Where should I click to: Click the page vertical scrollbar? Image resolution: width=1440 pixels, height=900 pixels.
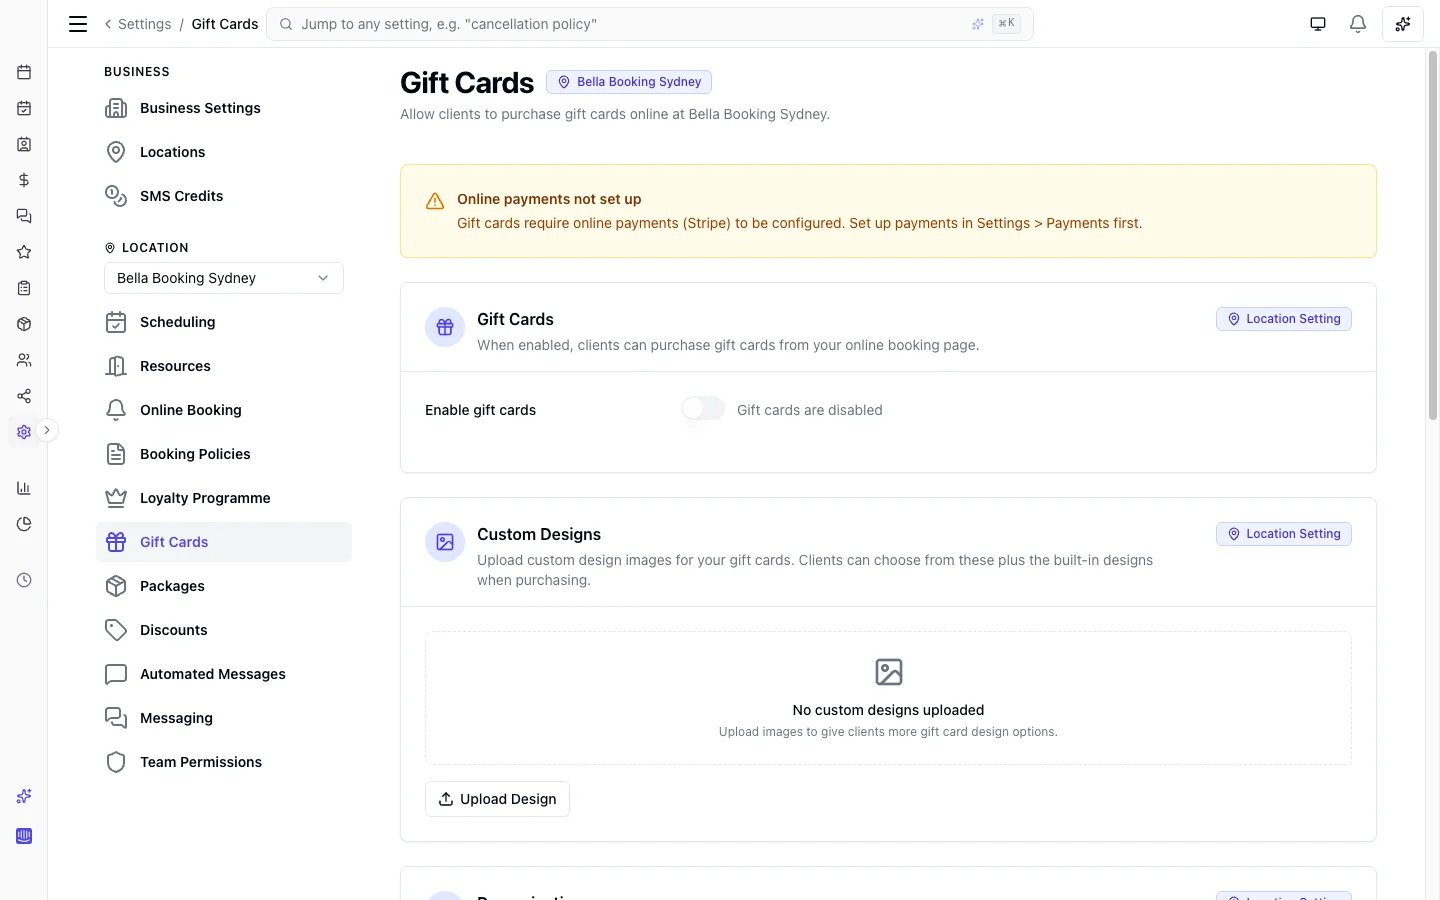click(x=1432, y=235)
